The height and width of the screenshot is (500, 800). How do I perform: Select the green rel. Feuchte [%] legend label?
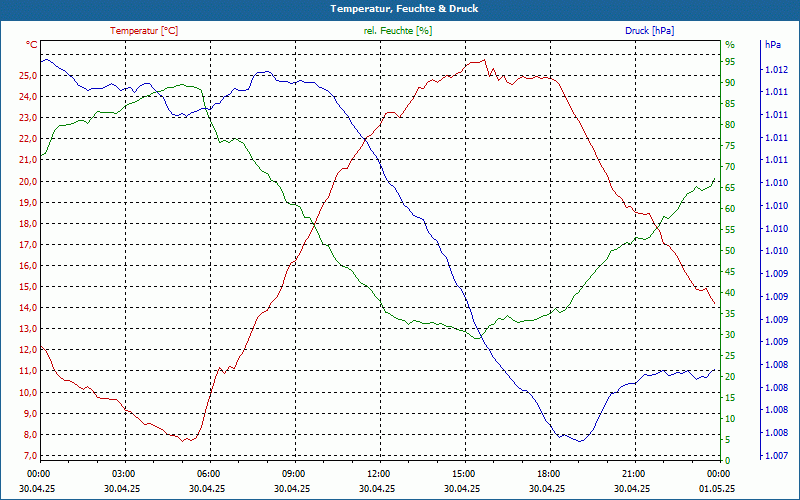pos(397,31)
